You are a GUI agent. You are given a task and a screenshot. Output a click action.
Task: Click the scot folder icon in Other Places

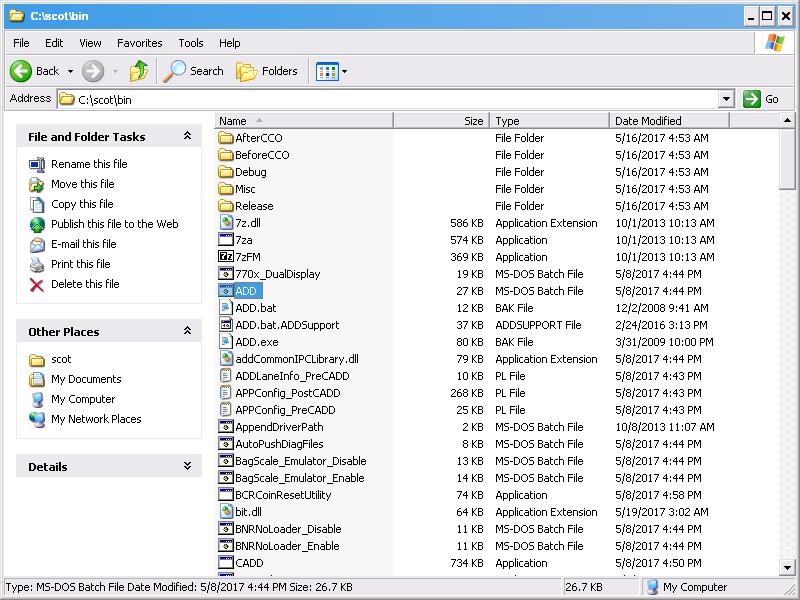point(37,360)
